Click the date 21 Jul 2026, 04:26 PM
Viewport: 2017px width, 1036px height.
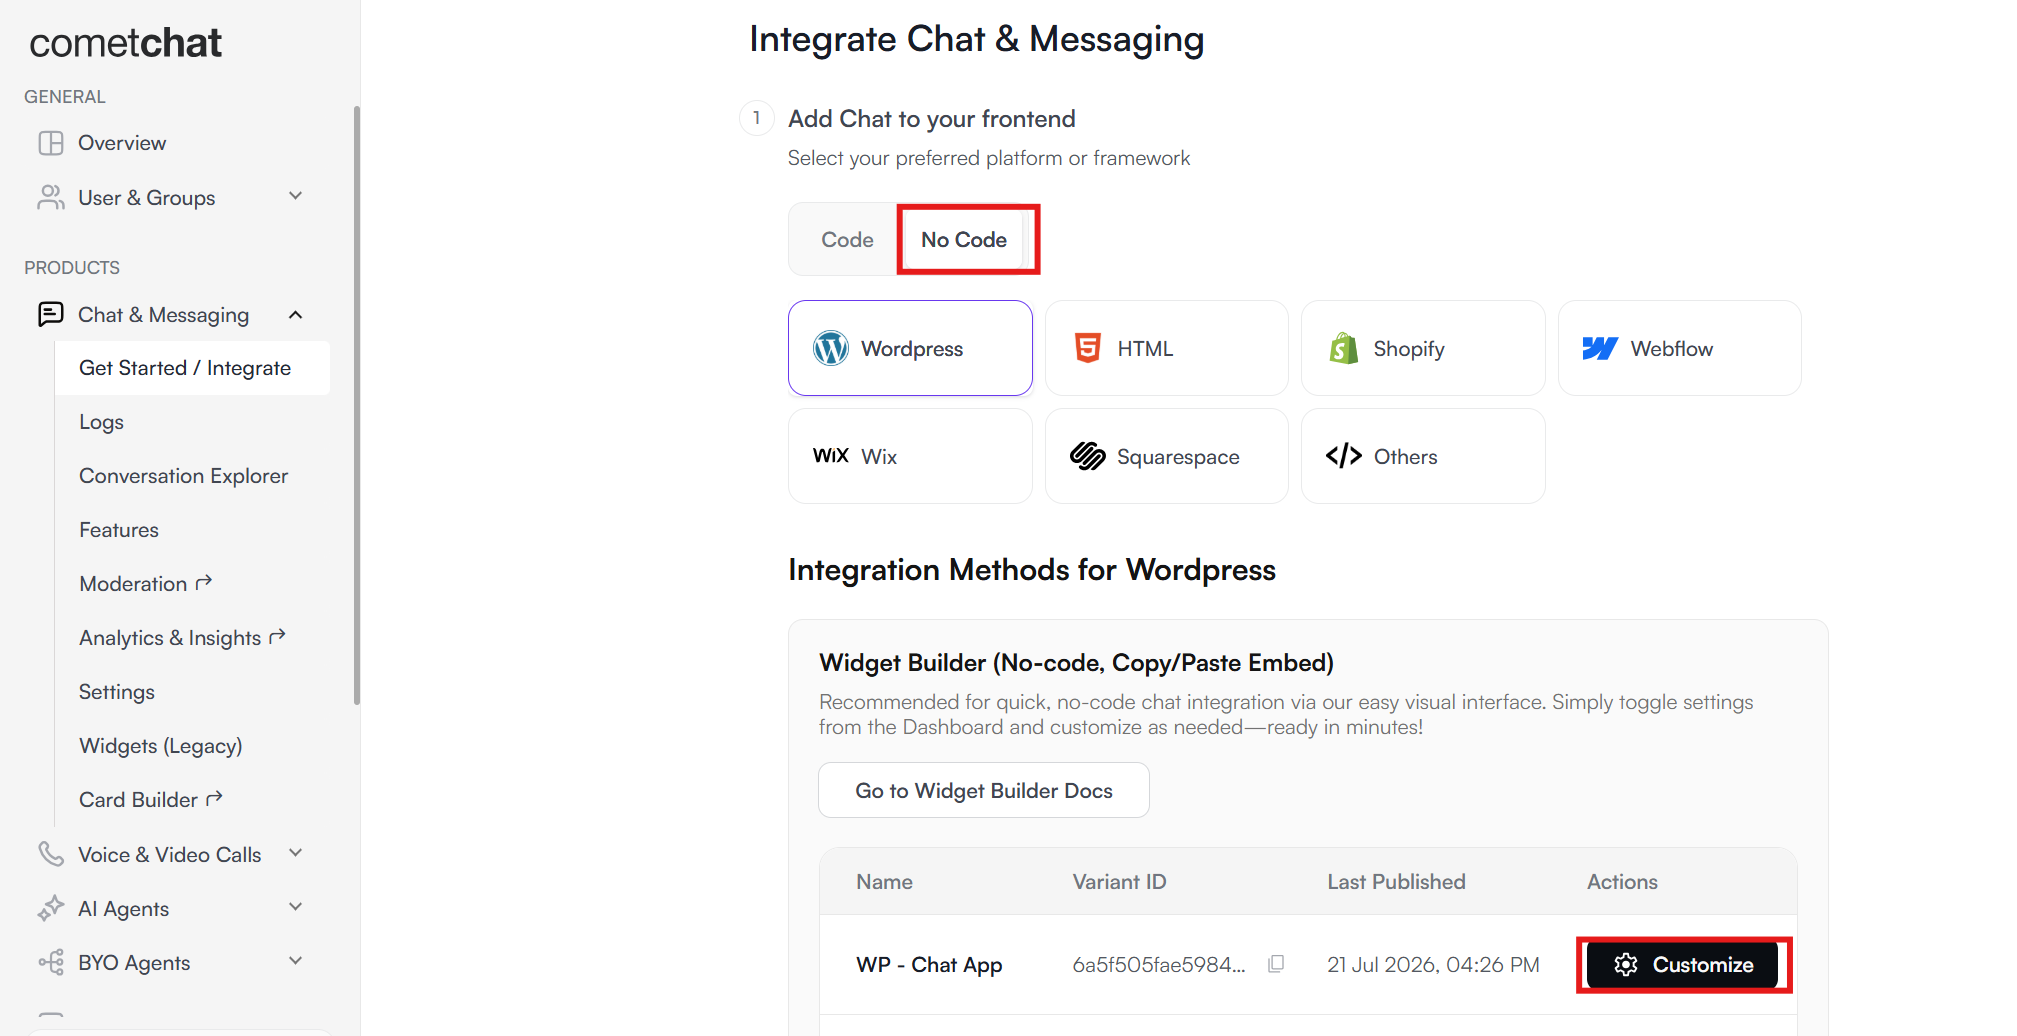(x=1433, y=965)
